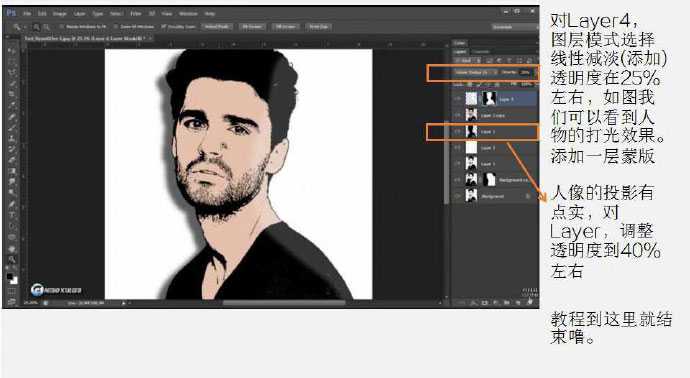This screenshot has width=690, height=378.
Task: Select the Move tool in the toolbox
Action: click(11, 51)
